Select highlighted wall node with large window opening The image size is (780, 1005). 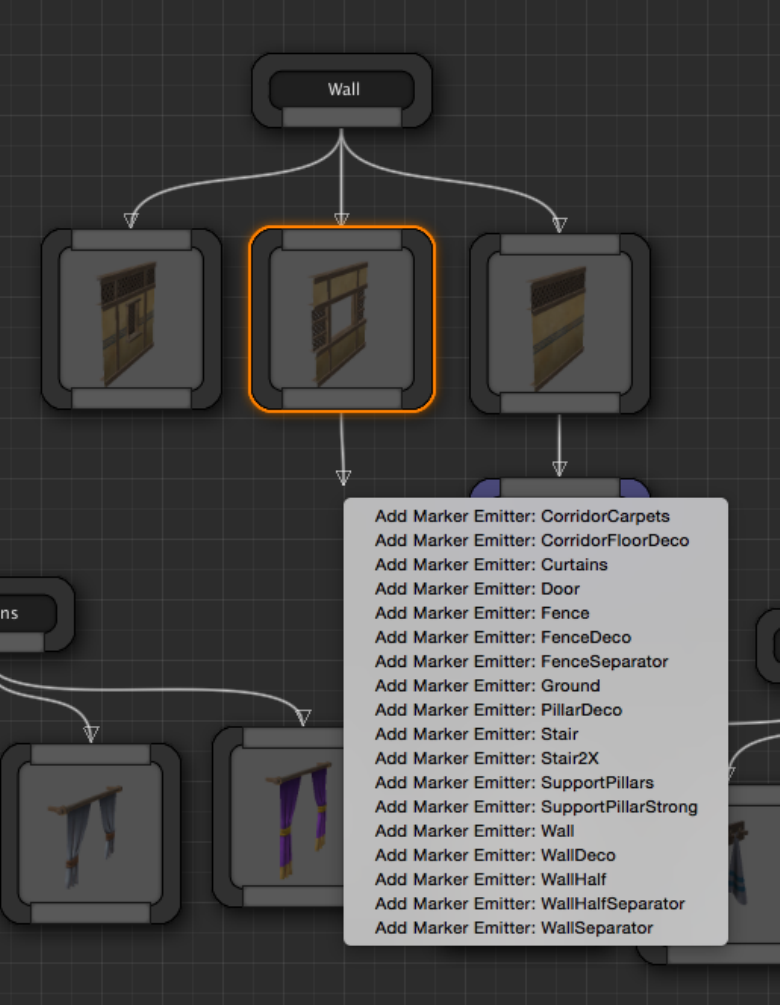click(342, 319)
